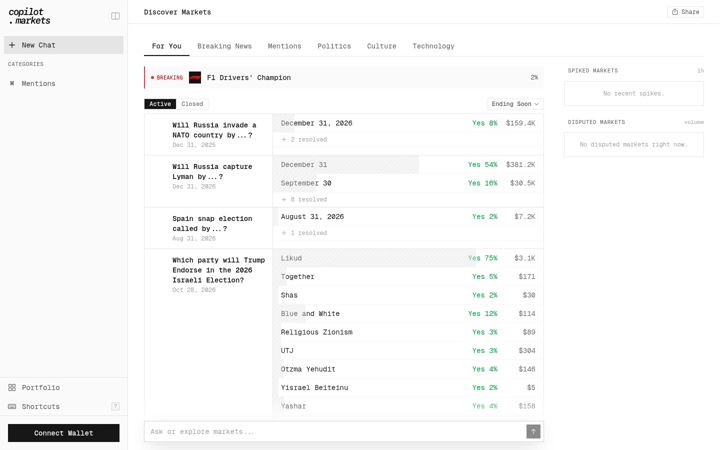The image size is (720, 450).
Task: Select the For You tab
Action: [167, 46]
